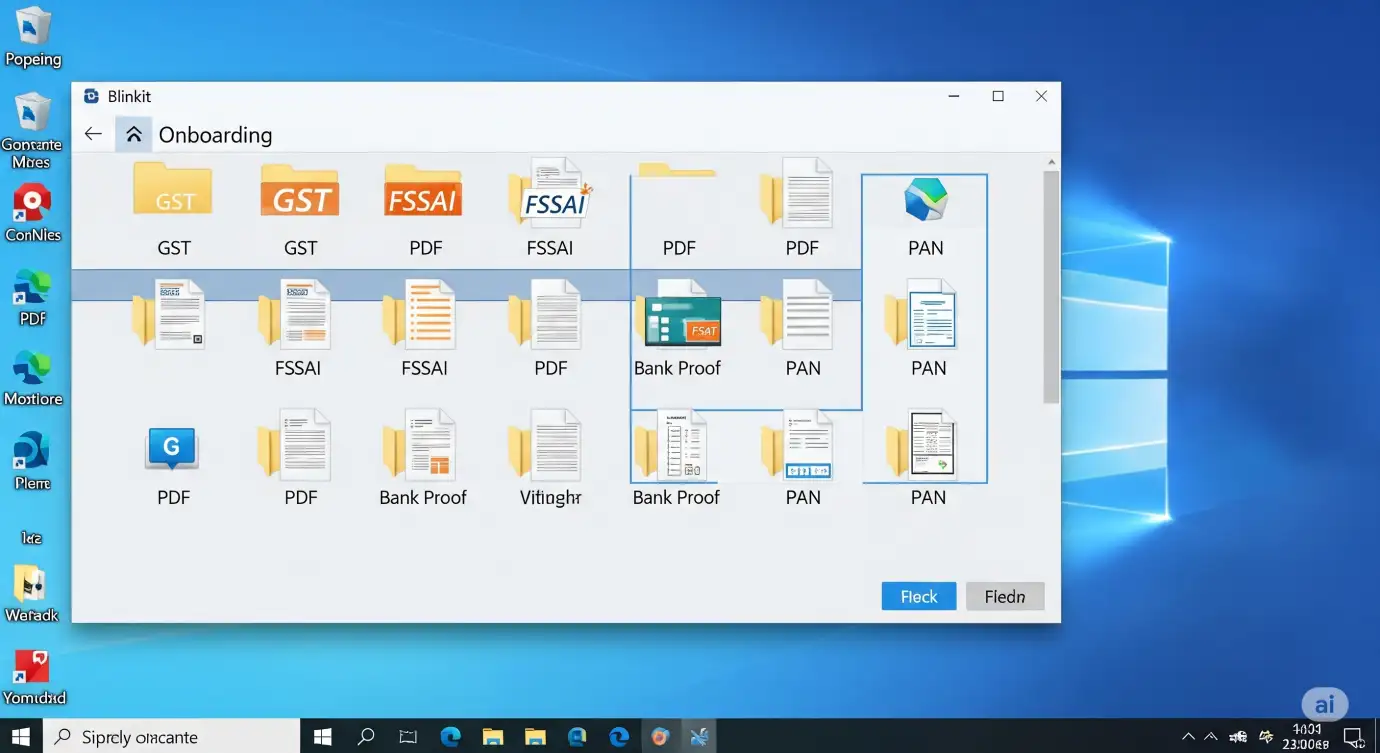Open Popeing recycle bin on desktop

coord(33,26)
